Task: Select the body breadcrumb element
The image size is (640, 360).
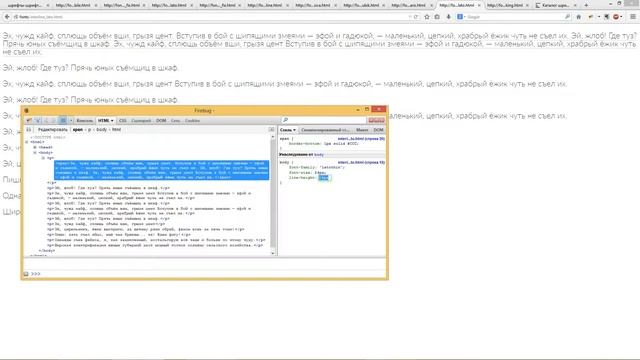Action: point(101,130)
